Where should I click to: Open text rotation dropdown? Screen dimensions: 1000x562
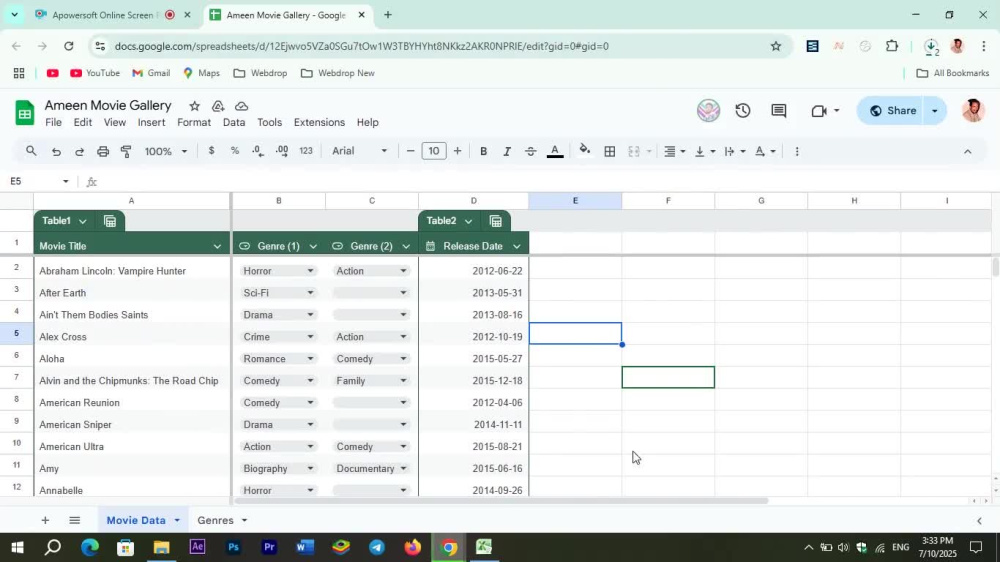(765, 151)
